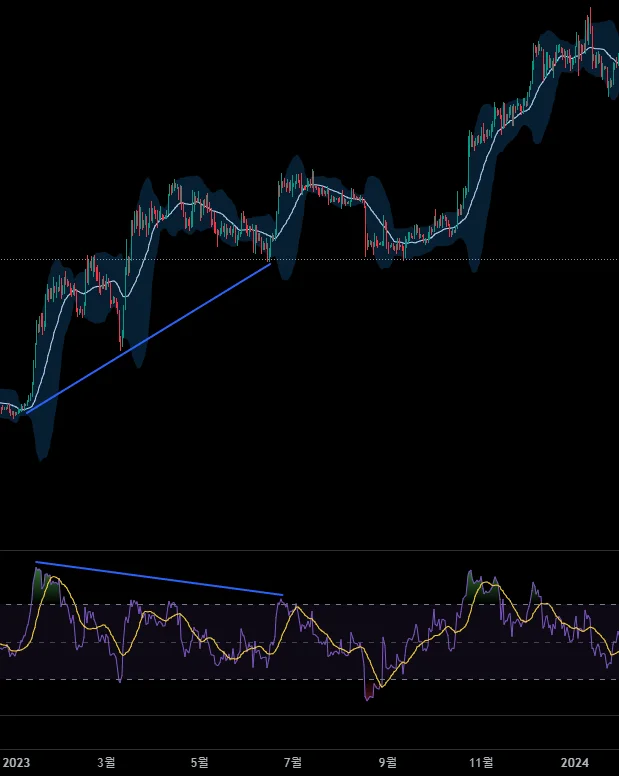The height and width of the screenshot is (776, 619).
Task: Select the ascending blue trendline on price chart
Action: (x=148, y=338)
